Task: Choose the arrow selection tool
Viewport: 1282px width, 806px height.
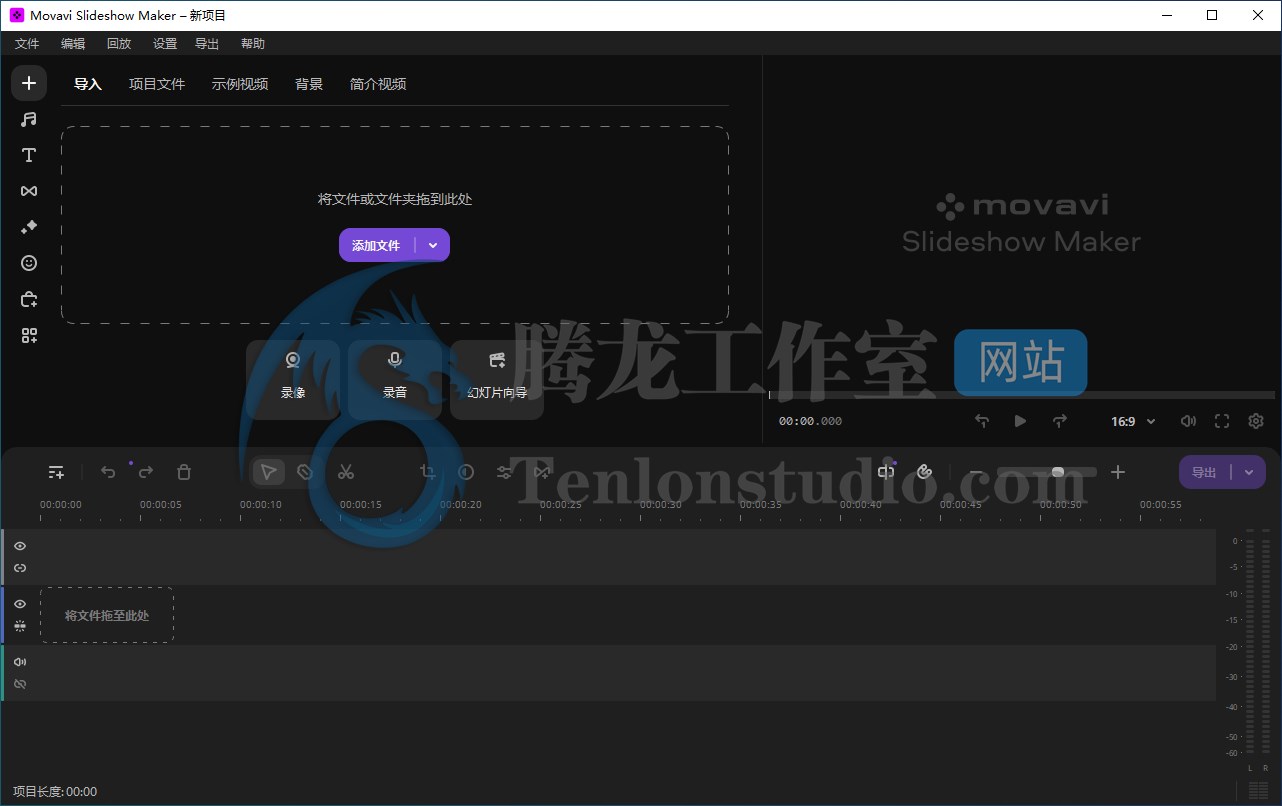Action: click(x=268, y=472)
